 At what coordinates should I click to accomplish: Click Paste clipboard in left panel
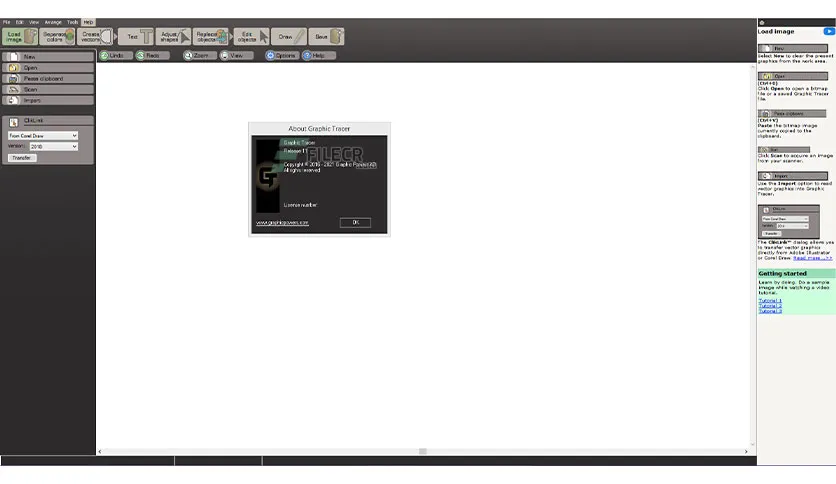pos(48,78)
